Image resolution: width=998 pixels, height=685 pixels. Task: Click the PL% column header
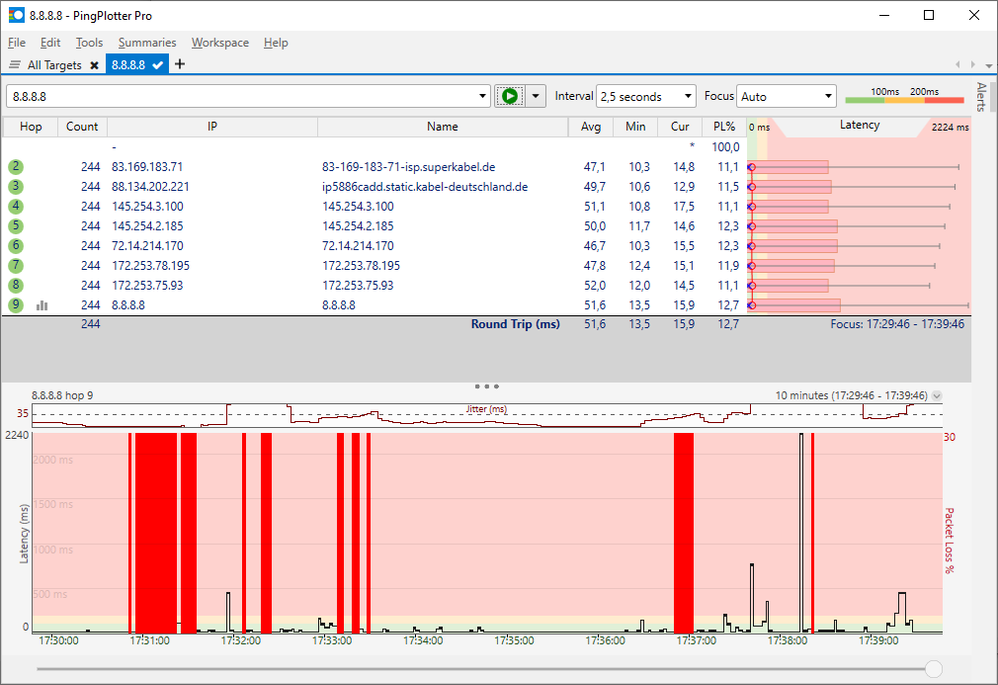(724, 127)
